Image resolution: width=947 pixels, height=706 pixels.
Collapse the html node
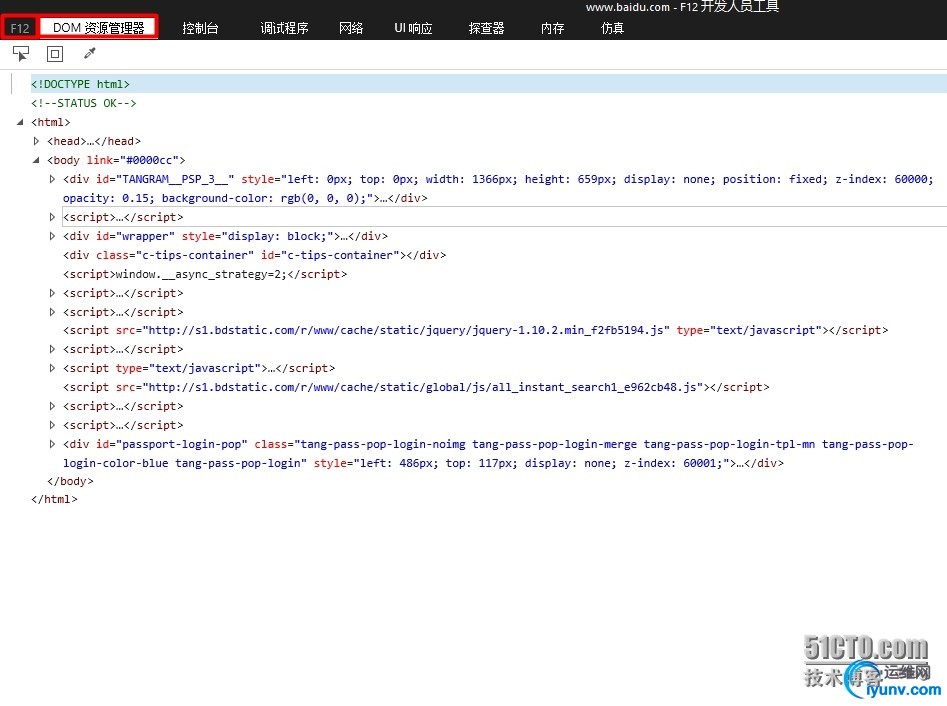click(20, 122)
